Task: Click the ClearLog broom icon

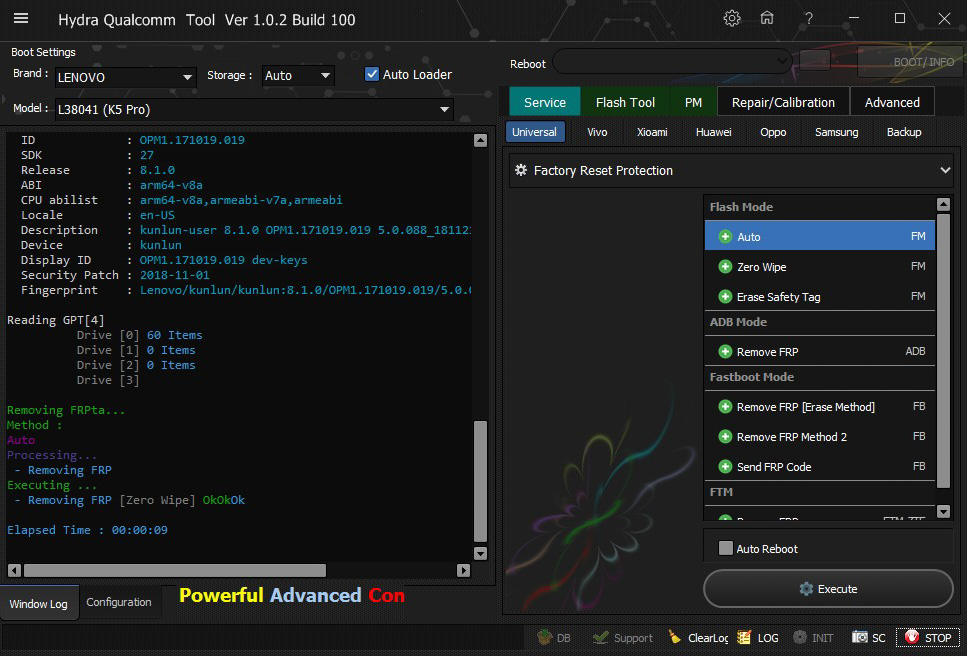Action: coord(676,637)
